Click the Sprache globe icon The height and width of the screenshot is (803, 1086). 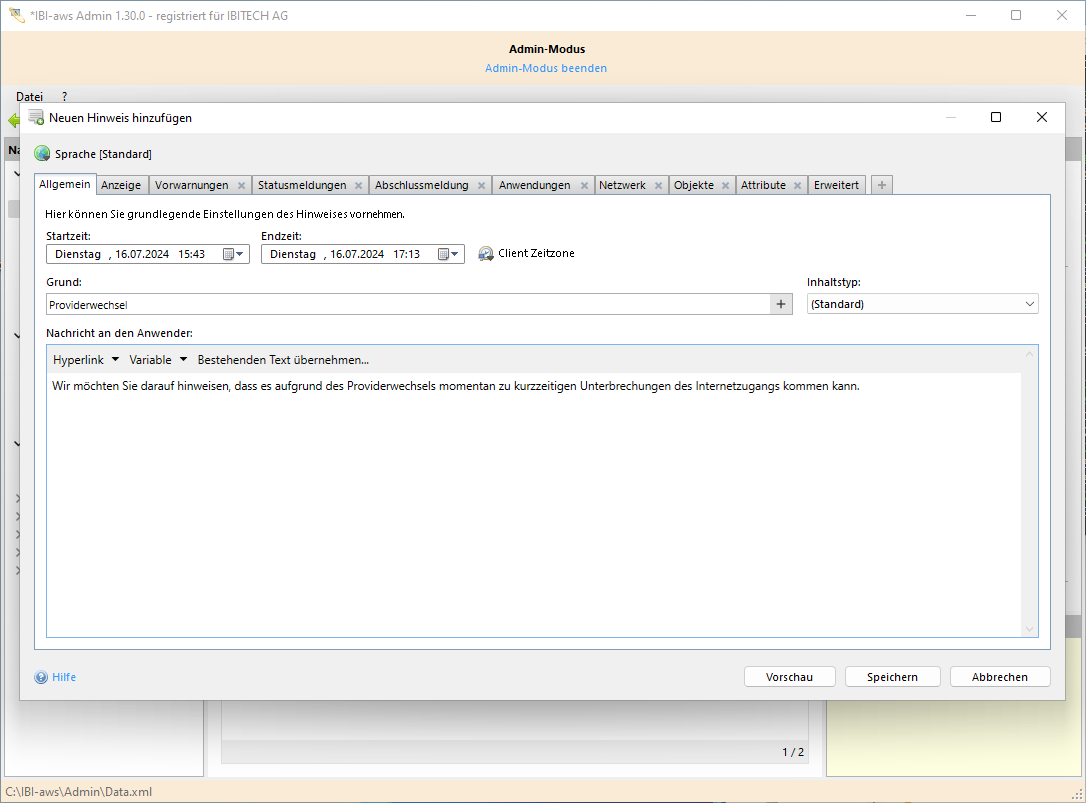click(42, 154)
